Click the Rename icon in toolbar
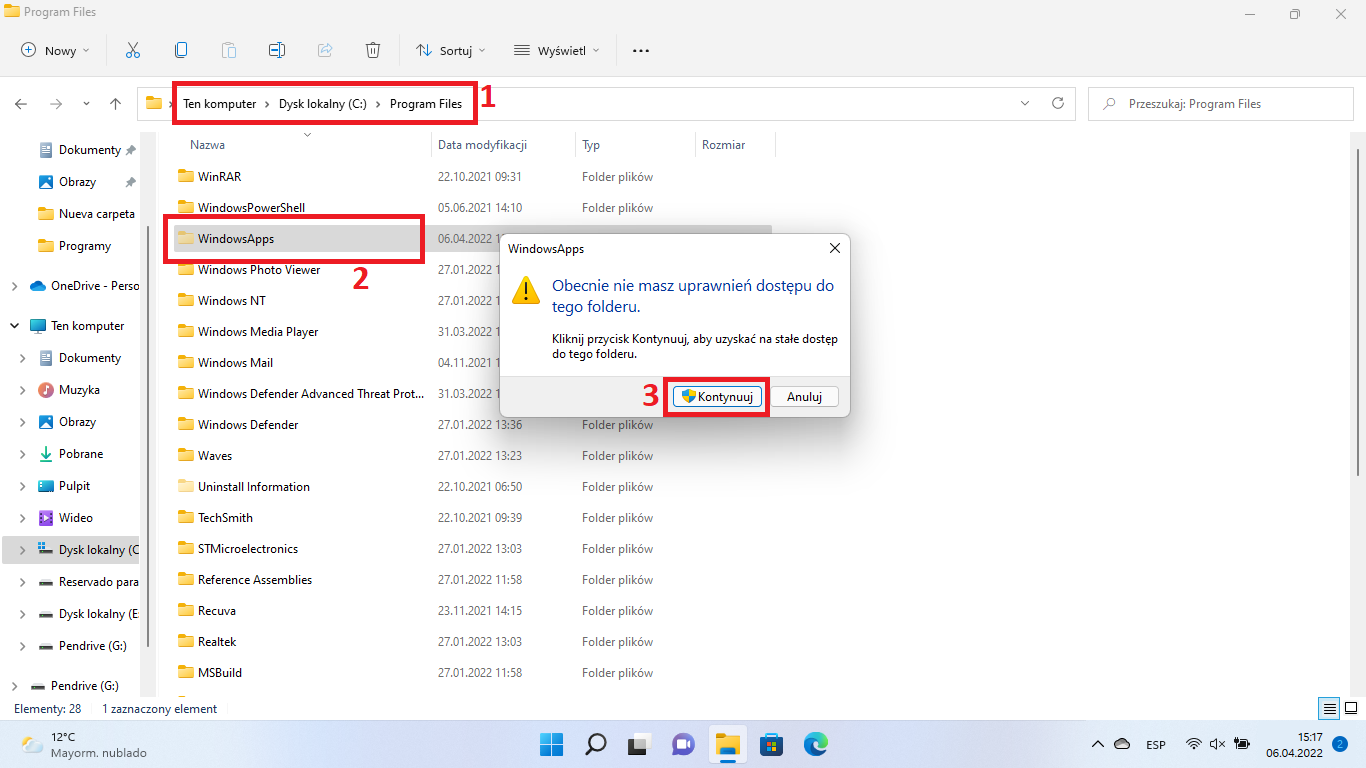Viewport: 1366px width, 768px height. coord(277,50)
